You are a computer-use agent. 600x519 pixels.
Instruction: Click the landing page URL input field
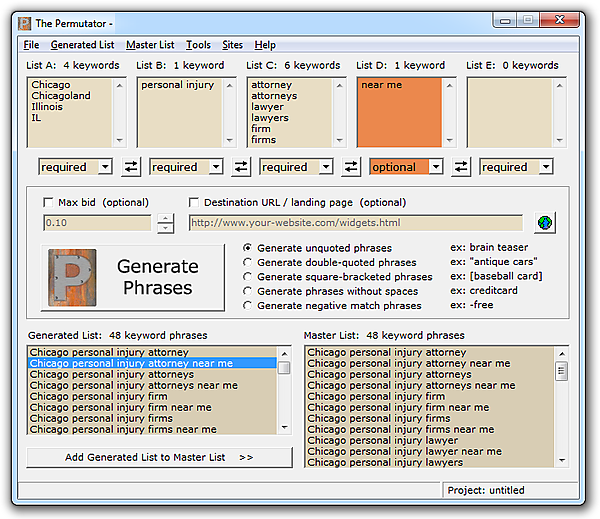pos(355,223)
